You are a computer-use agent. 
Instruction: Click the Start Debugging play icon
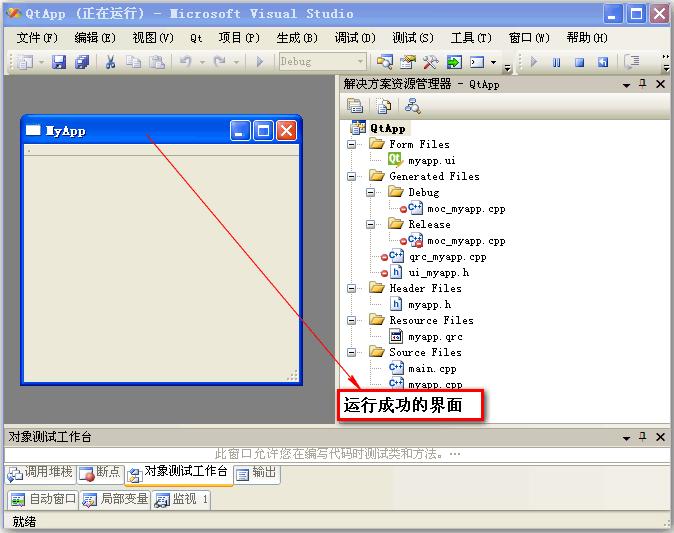260,62
